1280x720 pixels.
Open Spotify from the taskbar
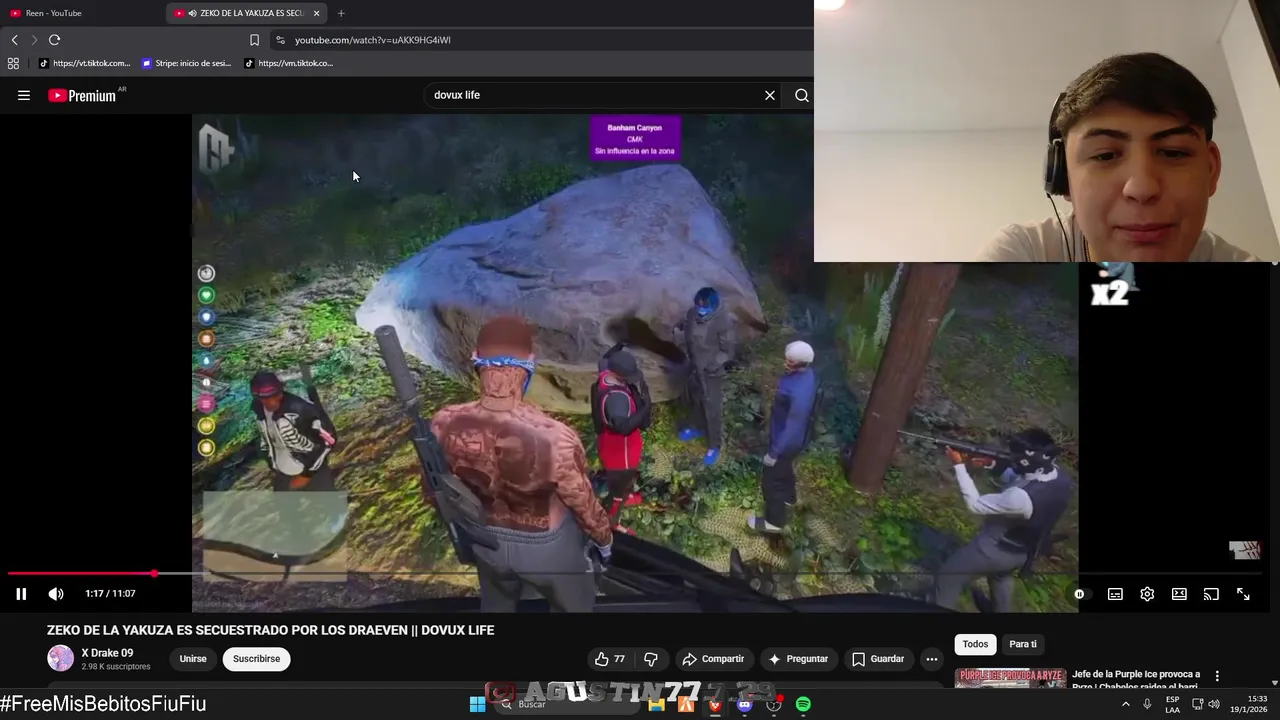pyautogui.click(x=803, y=704)
